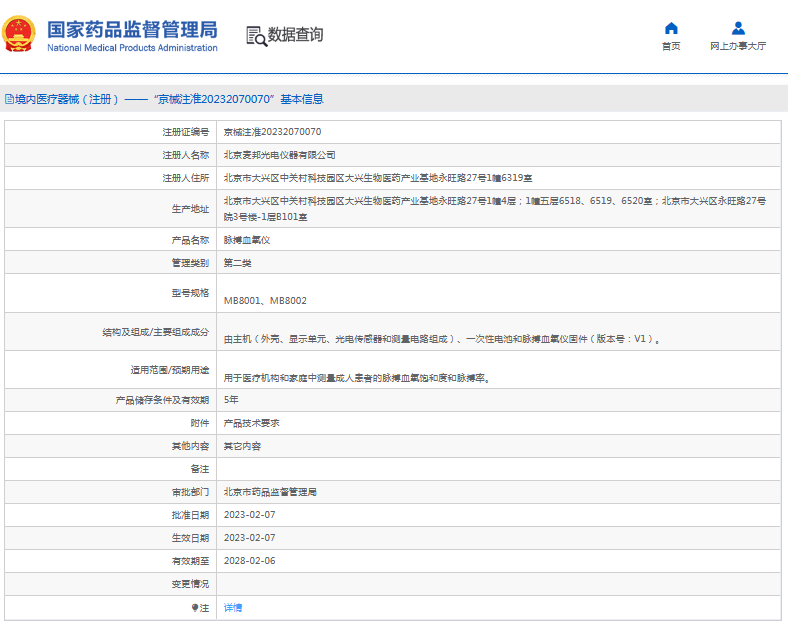Click the 网上办事大厅 label

point(738,46)
